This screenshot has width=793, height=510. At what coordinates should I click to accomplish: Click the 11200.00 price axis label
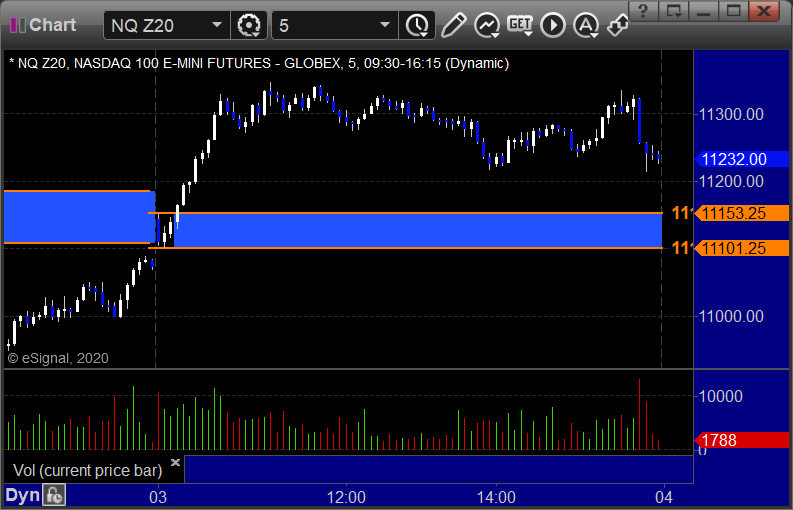click(x=731, y=181)
